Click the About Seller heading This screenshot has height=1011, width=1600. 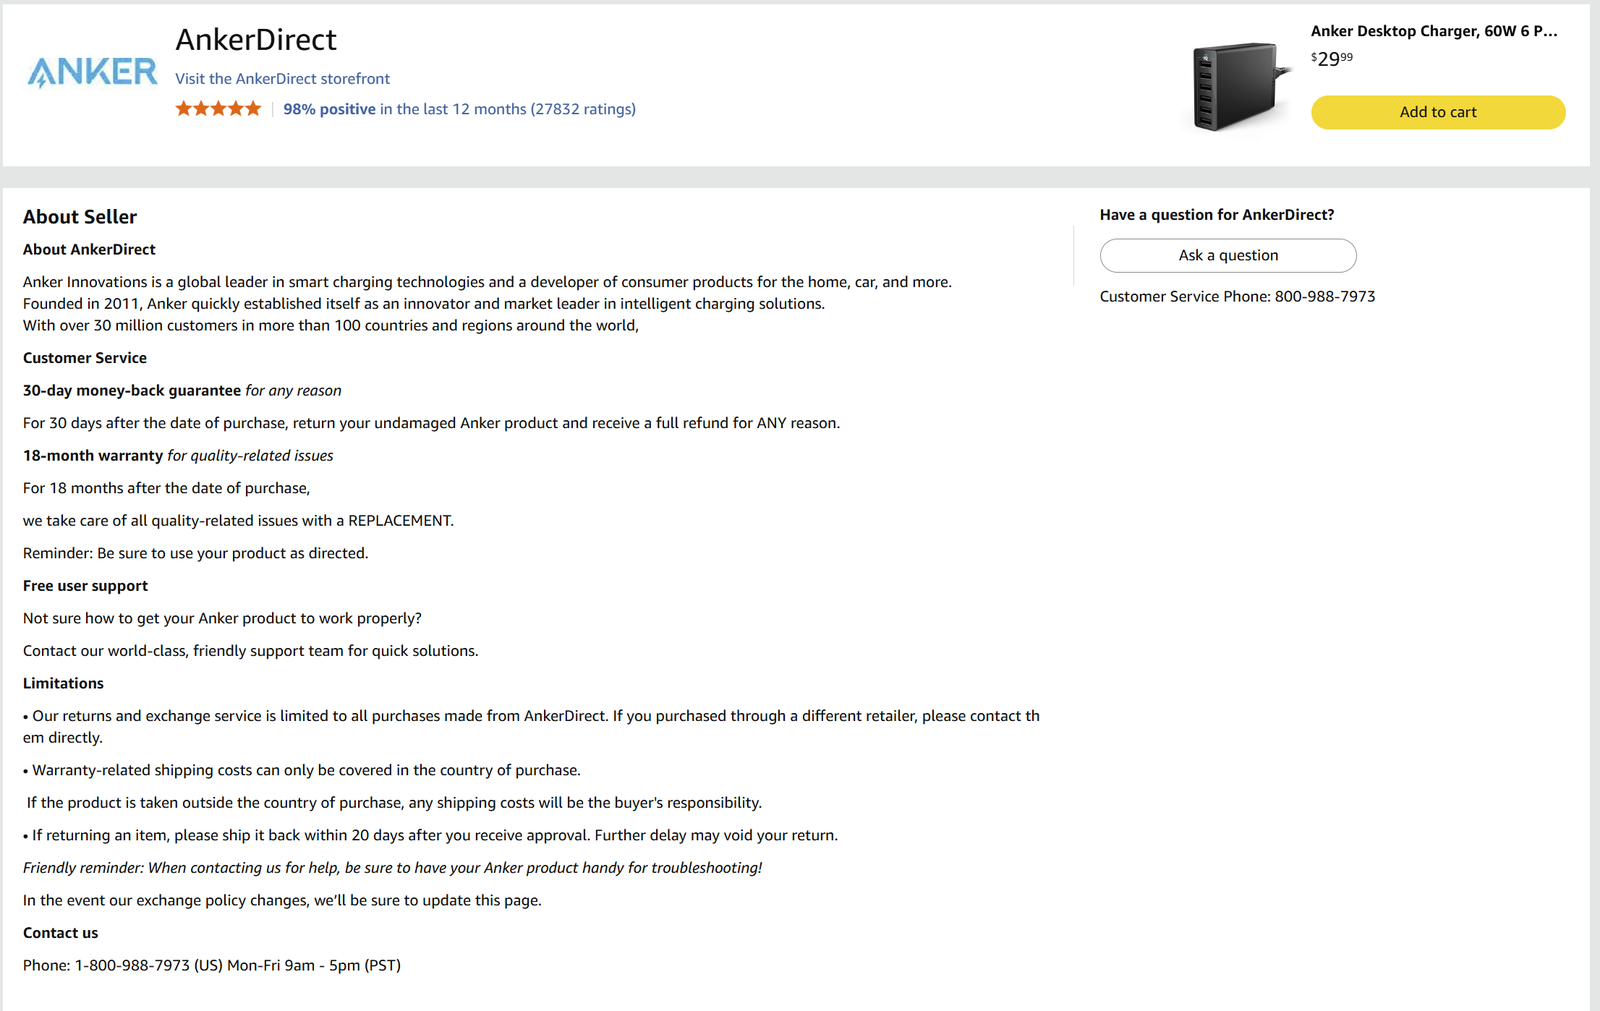click(x=80, y=217)
